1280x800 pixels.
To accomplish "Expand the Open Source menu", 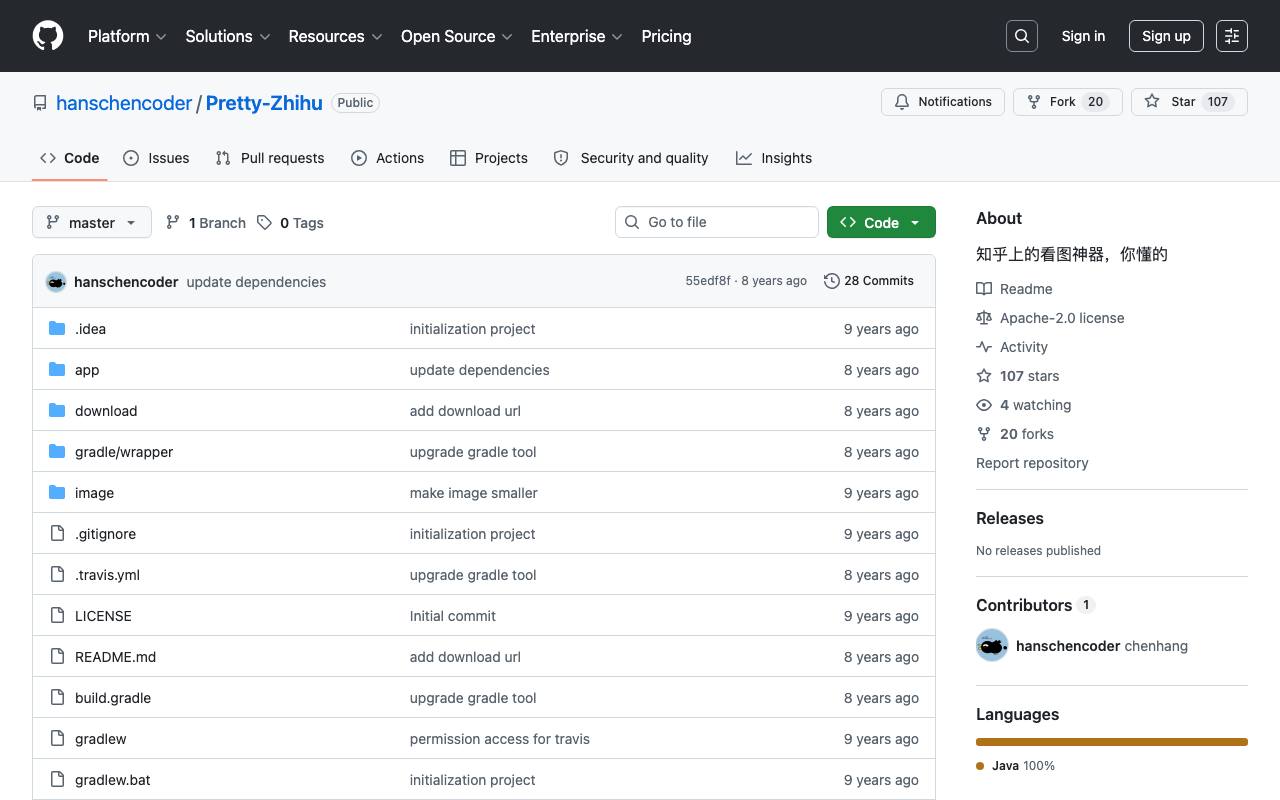I will click(x=457, y=36).
